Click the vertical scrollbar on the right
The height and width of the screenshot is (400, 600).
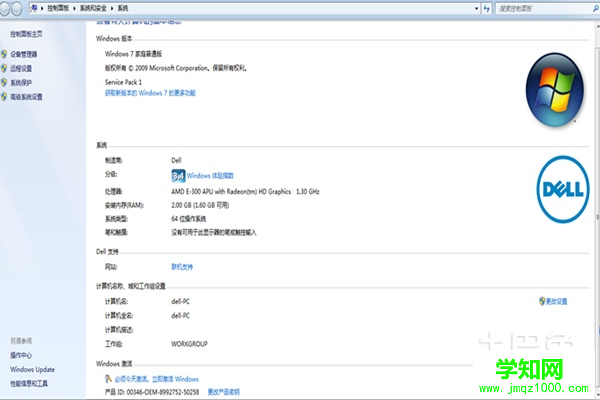tap(597, 216)
